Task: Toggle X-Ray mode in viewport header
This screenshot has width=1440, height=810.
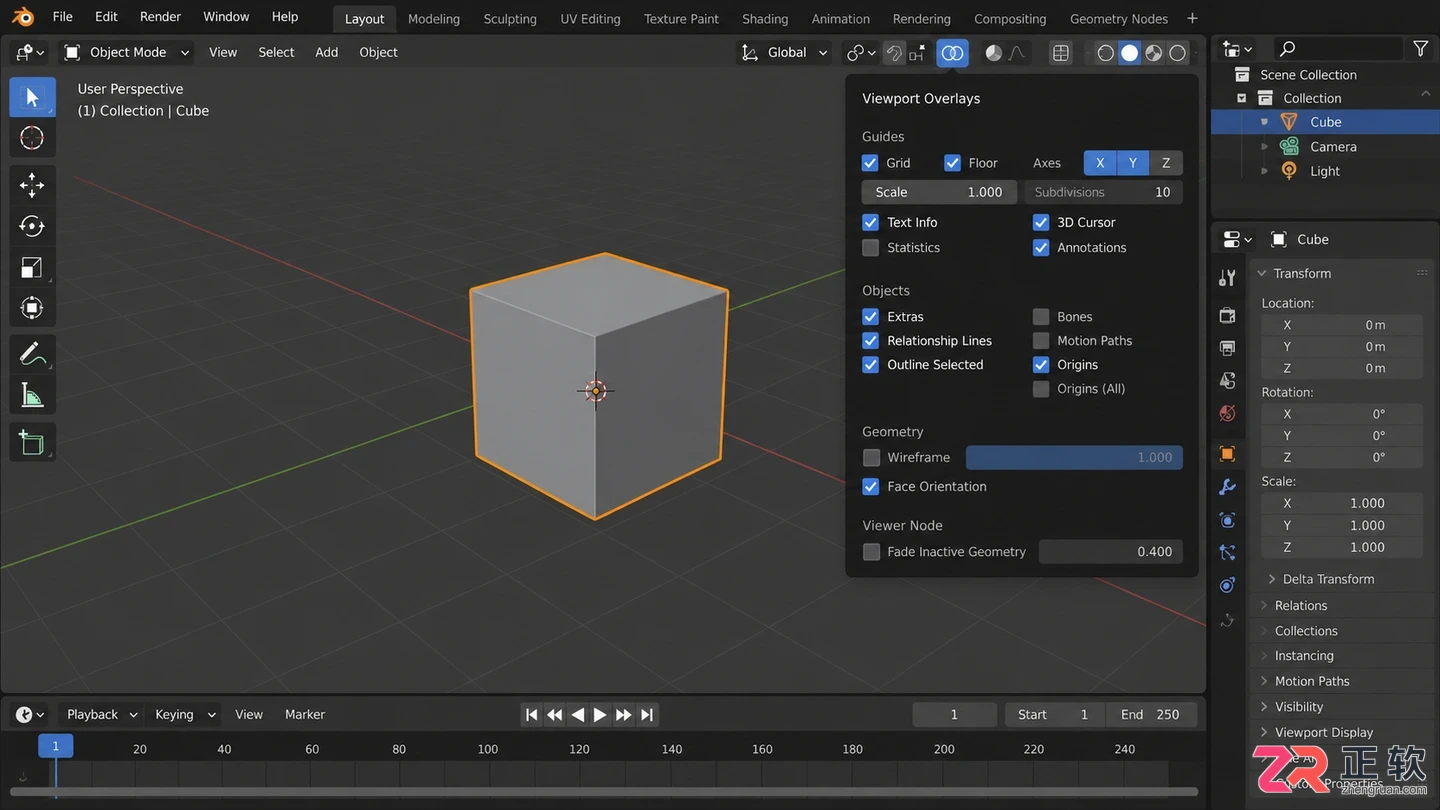Action: pos(1061,52)
